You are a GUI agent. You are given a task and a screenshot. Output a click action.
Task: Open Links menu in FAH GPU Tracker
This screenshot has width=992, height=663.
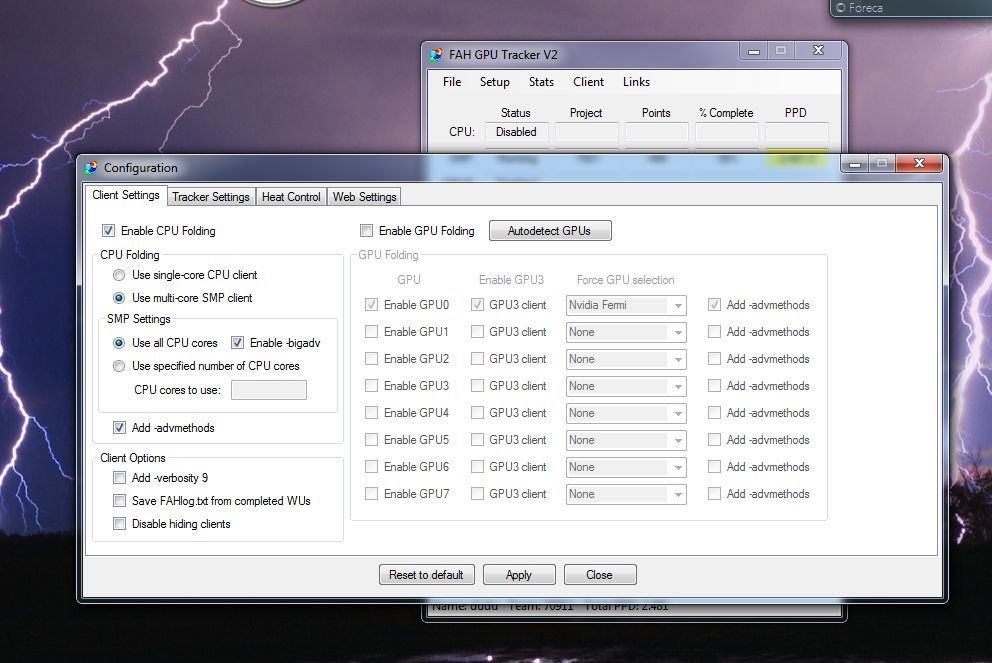click(636, 82)
